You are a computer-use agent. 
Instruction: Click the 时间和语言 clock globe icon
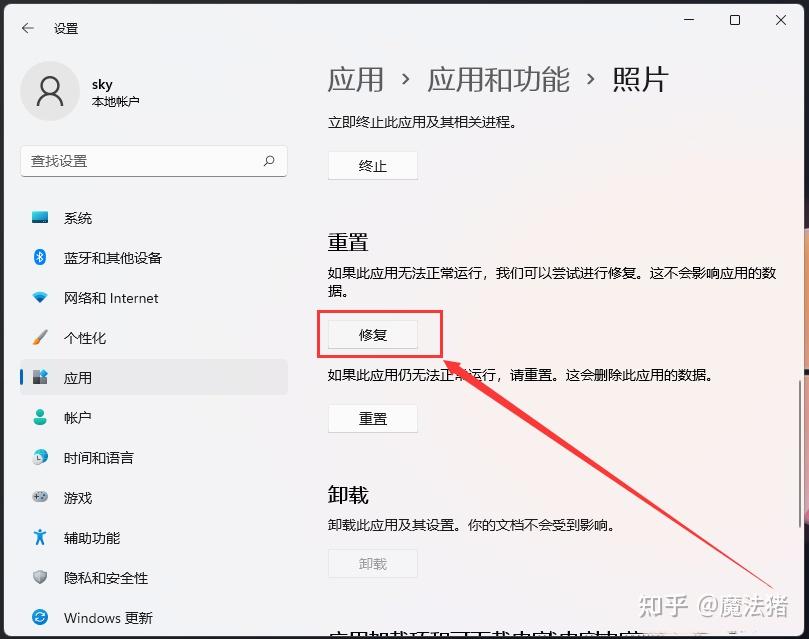point(40,457)
